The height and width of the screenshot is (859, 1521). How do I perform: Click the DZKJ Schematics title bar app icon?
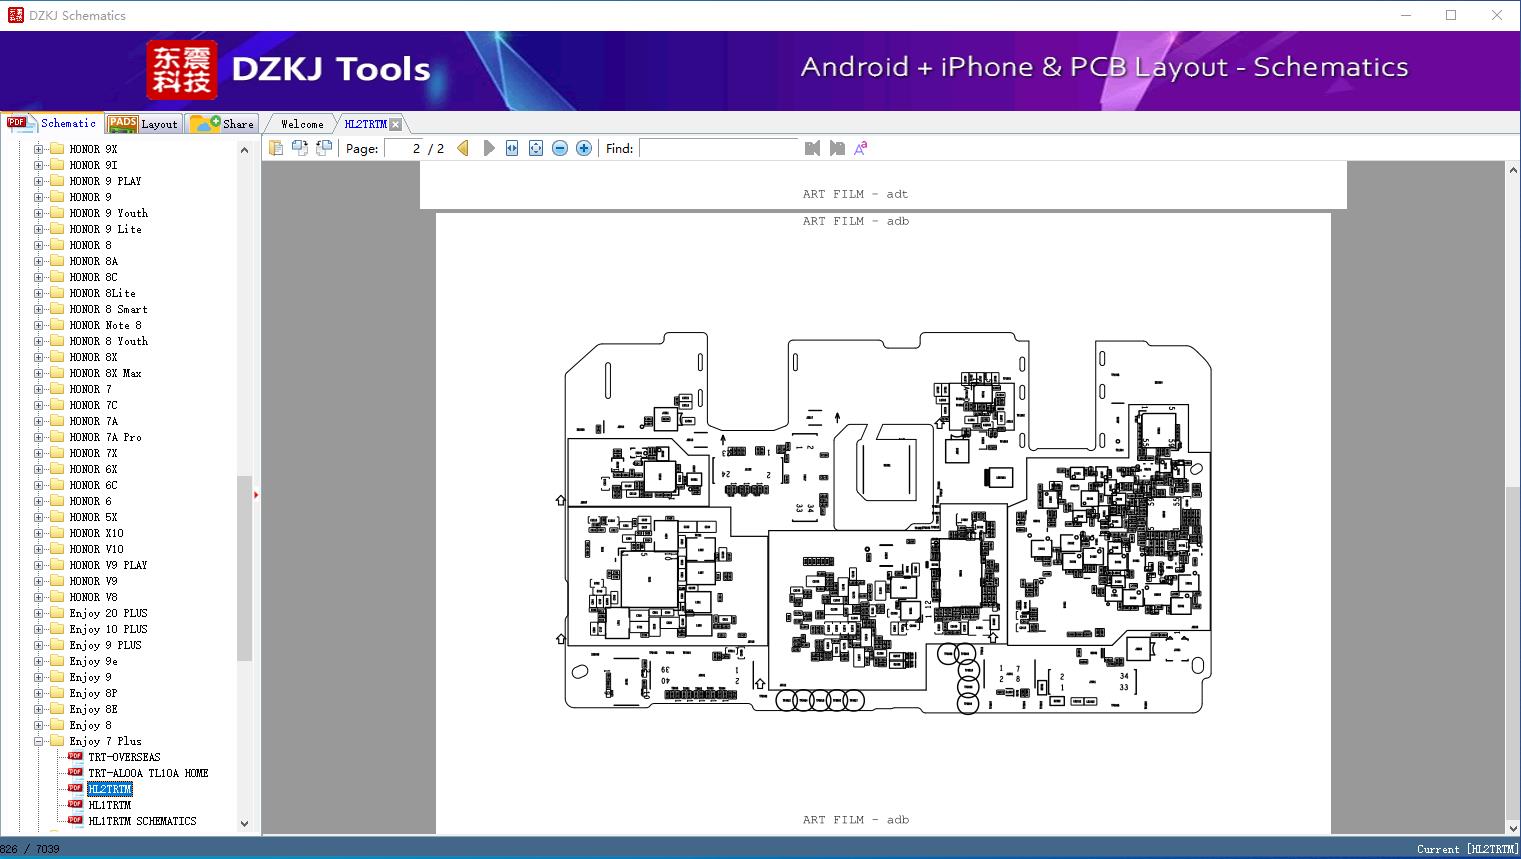15,15
